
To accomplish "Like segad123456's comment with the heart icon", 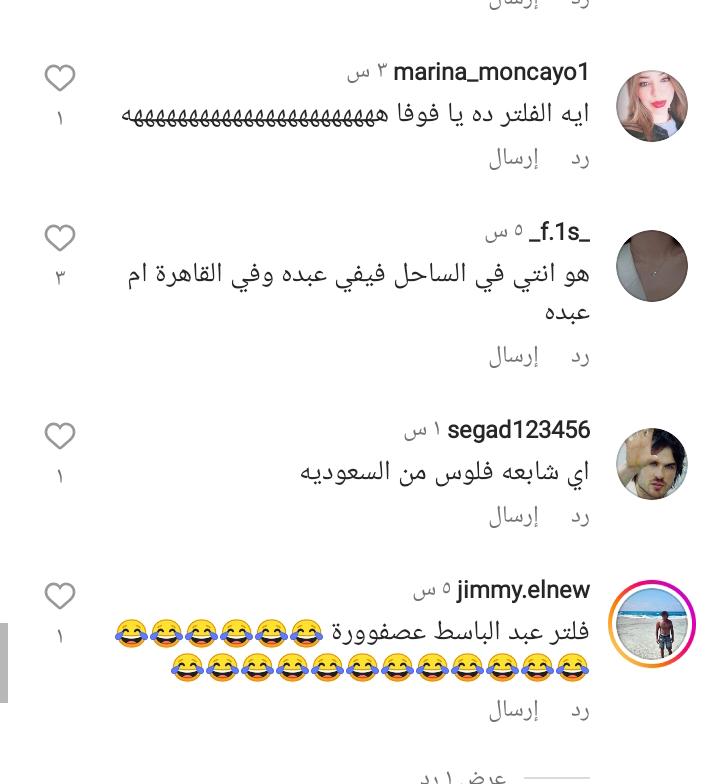I will pos(60,436).
